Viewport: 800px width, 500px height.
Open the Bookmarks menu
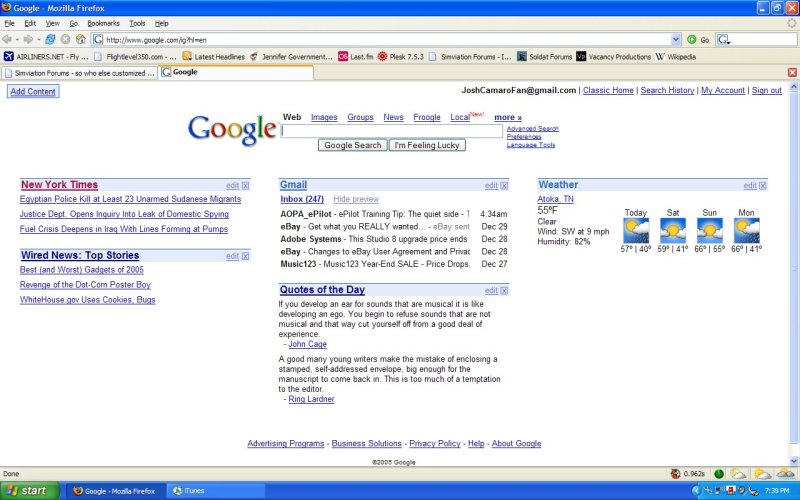click(101, 22)
